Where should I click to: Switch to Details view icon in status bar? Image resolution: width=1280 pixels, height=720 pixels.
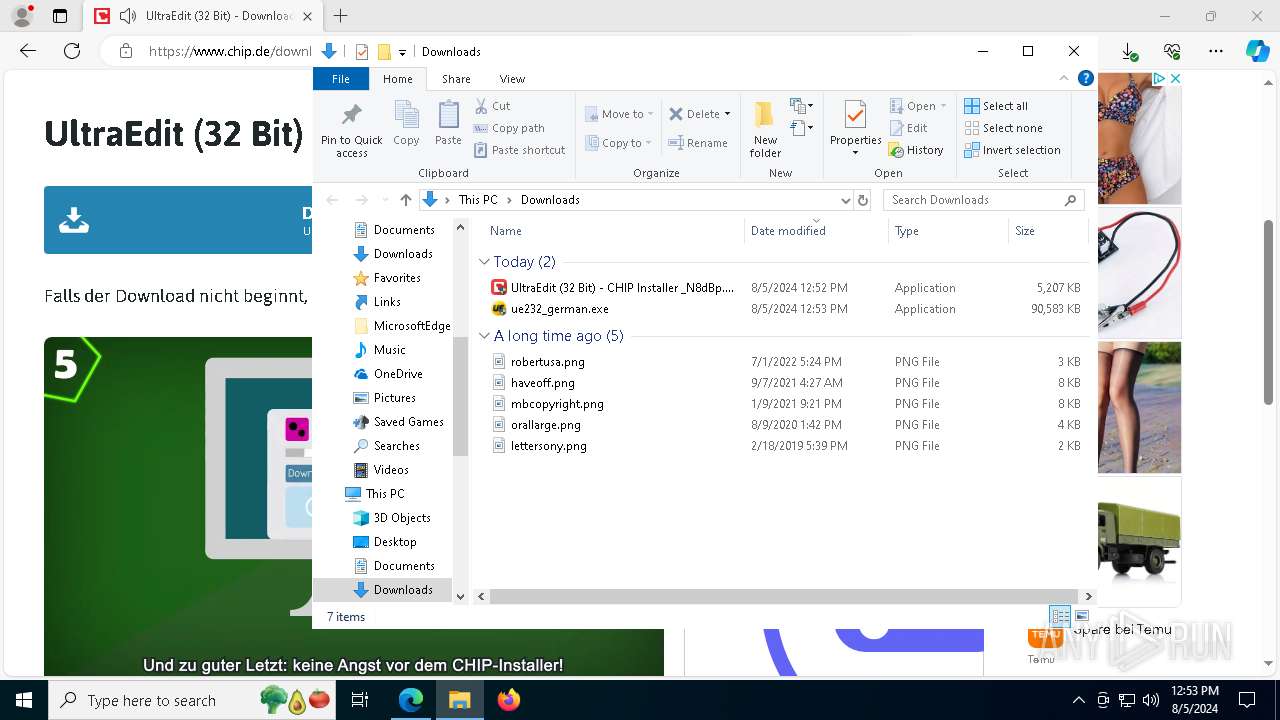tap(1060, 616)
